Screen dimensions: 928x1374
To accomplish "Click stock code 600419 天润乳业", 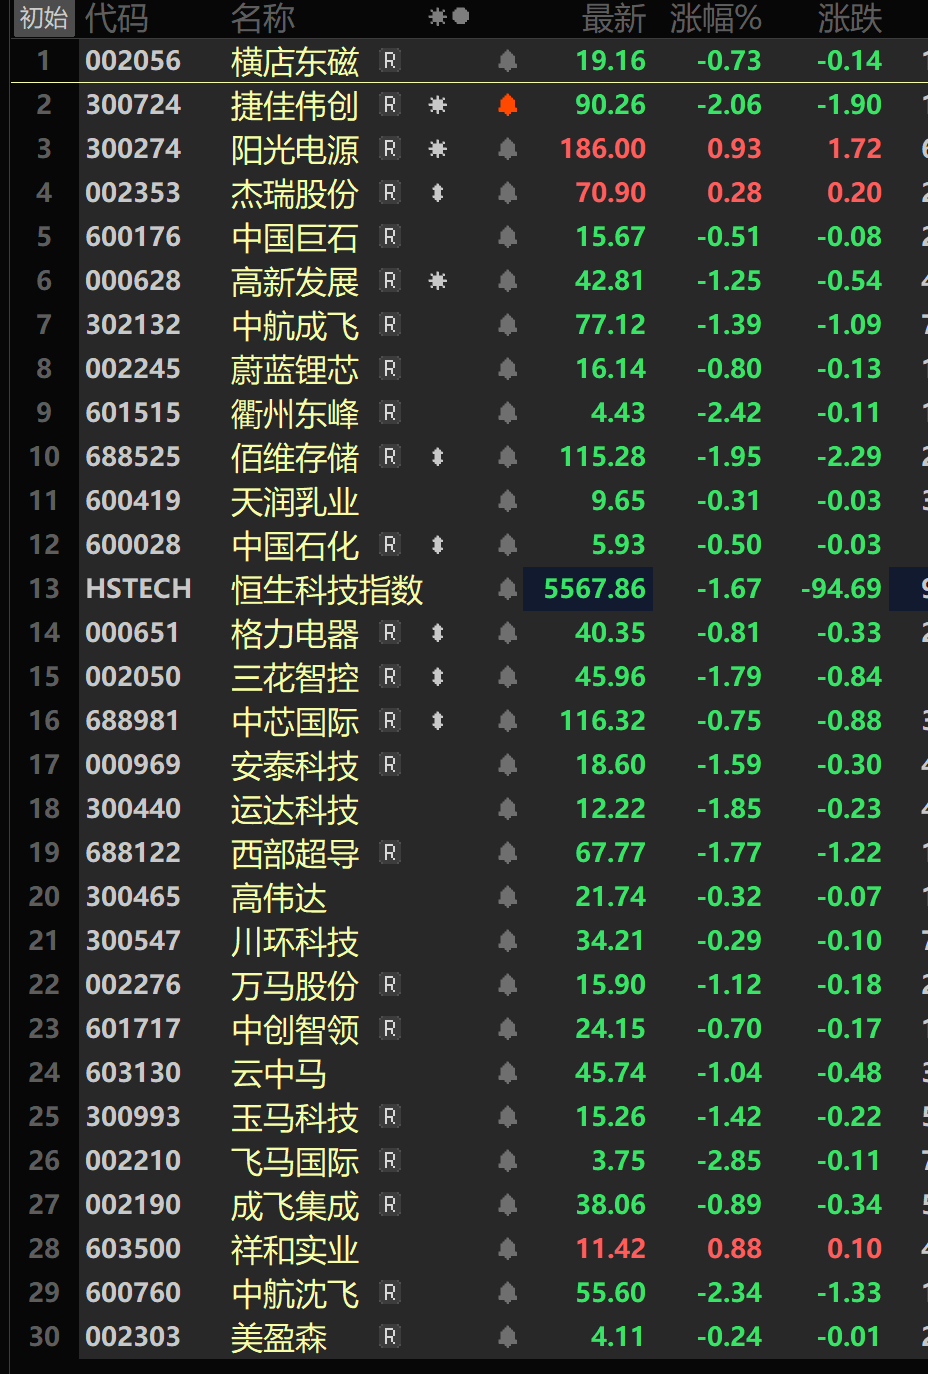I will tap(133, 501).
